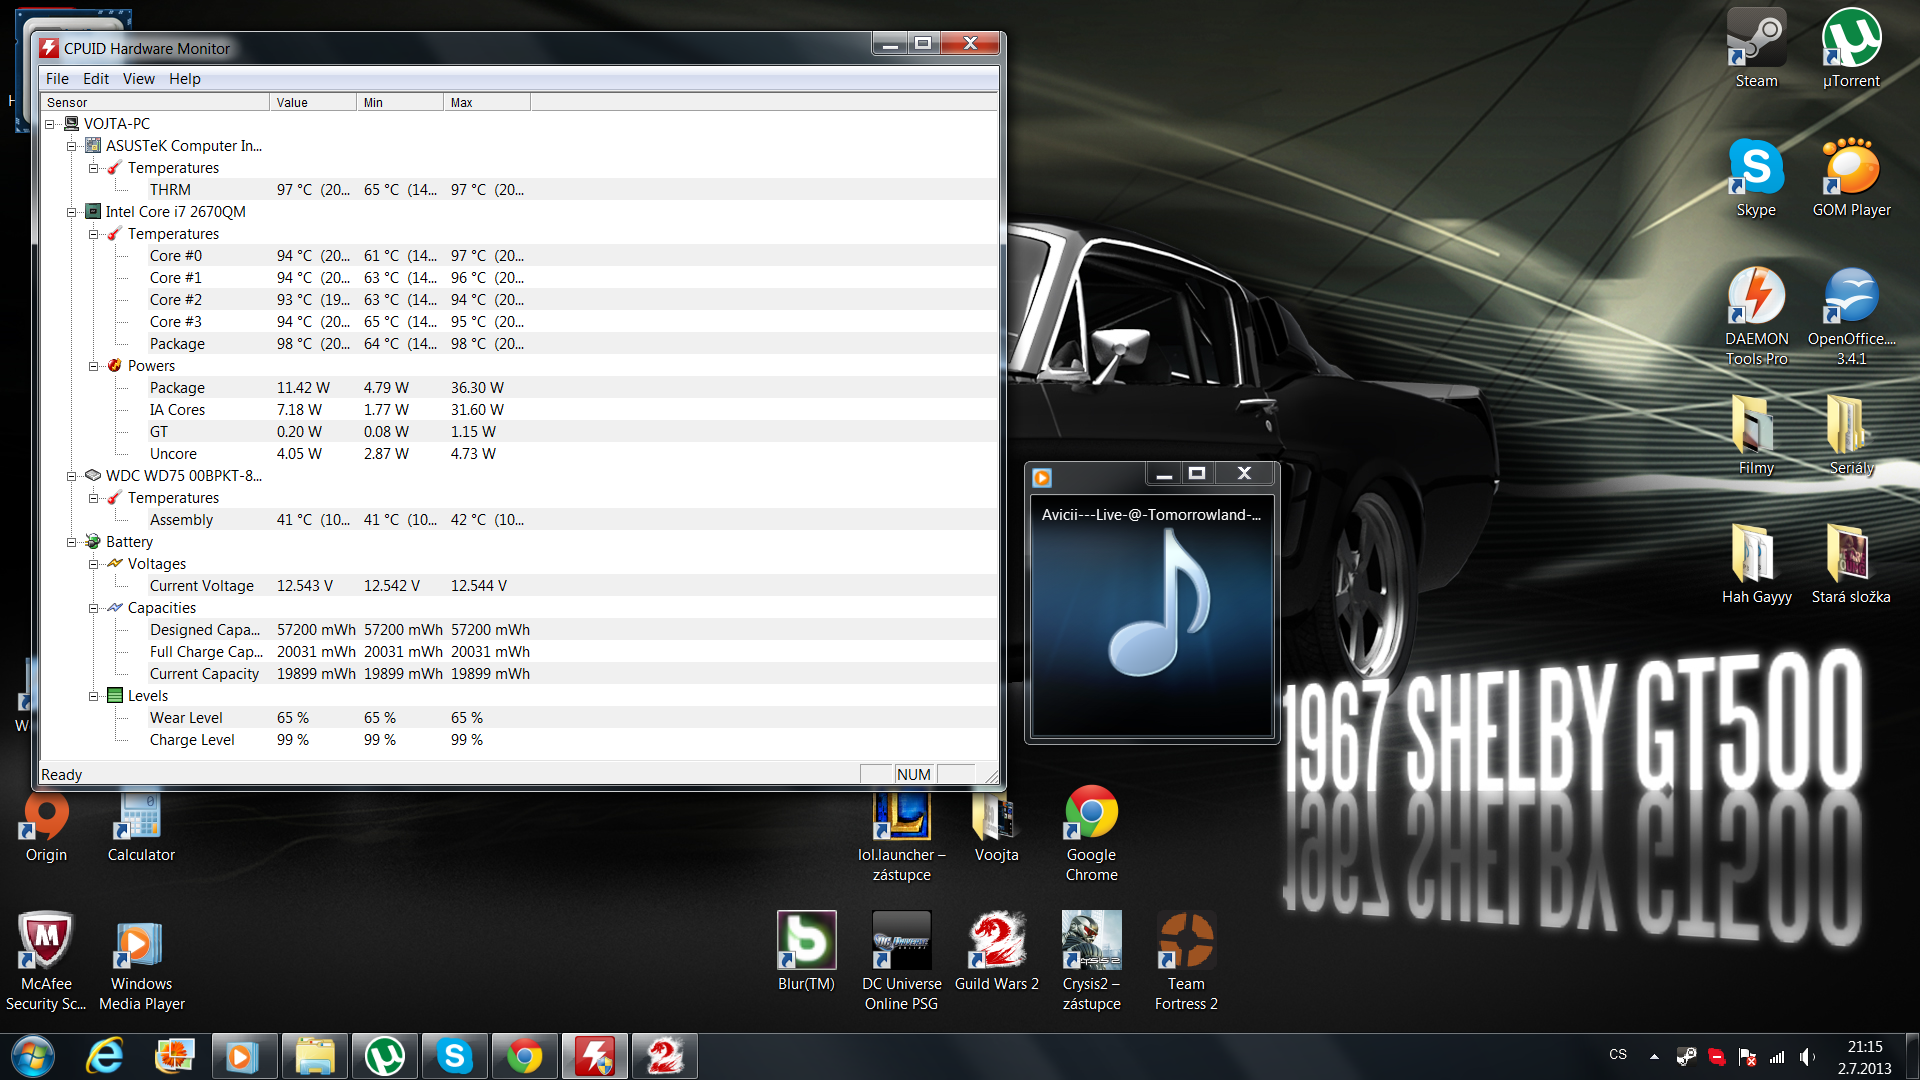Open the Origin desktop shortcut

[x=46, y=826]
